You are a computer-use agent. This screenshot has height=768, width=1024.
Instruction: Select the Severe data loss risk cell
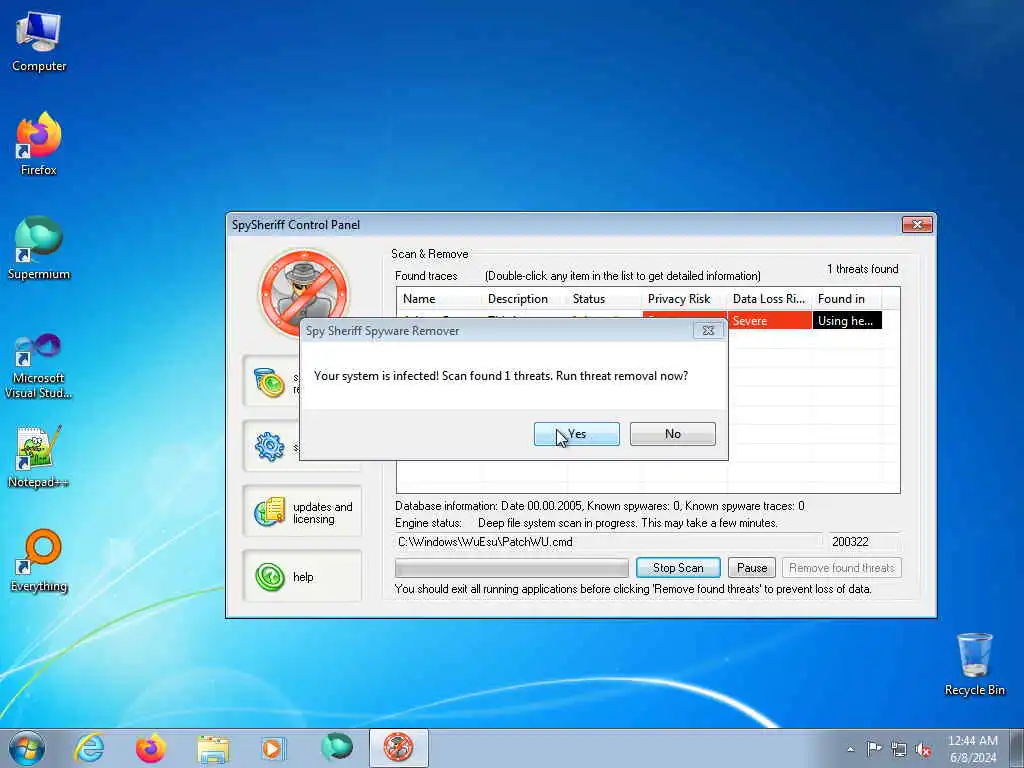point(769,320)
